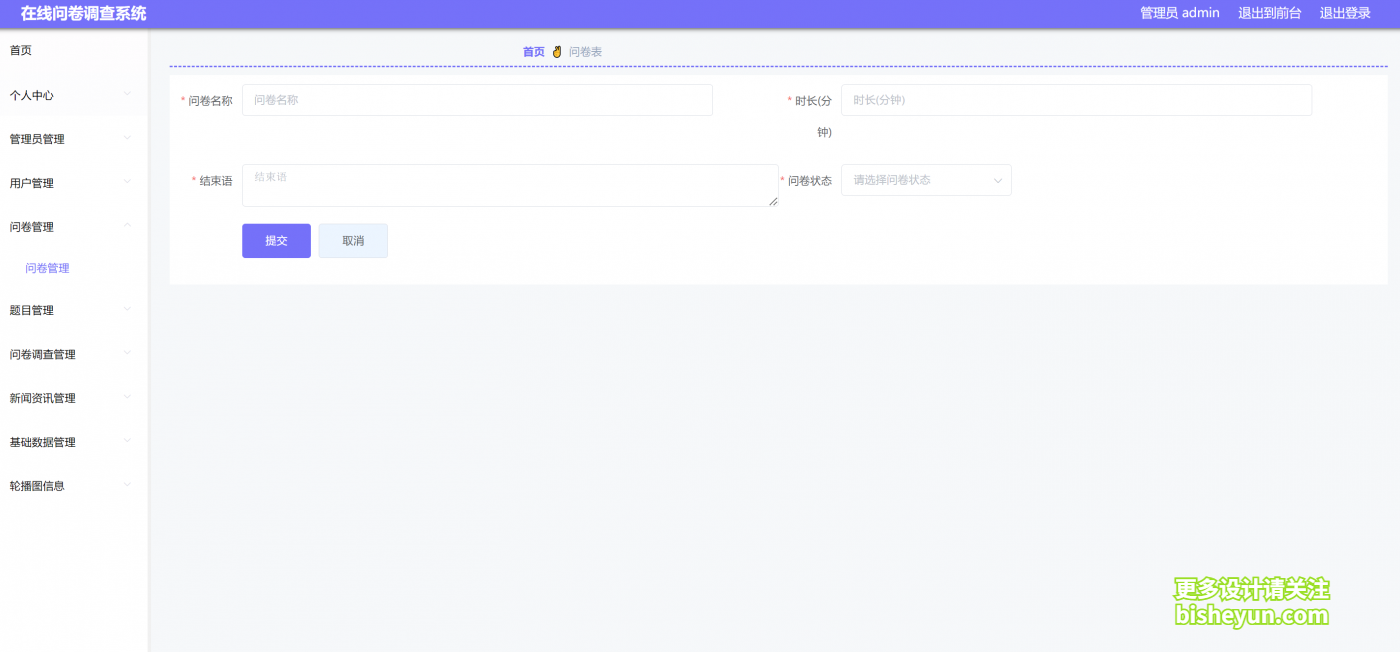The width and height of the screenshot is (1400, 652).
Task: Click 退出登录 to log out
Action: click(1344, 13)
